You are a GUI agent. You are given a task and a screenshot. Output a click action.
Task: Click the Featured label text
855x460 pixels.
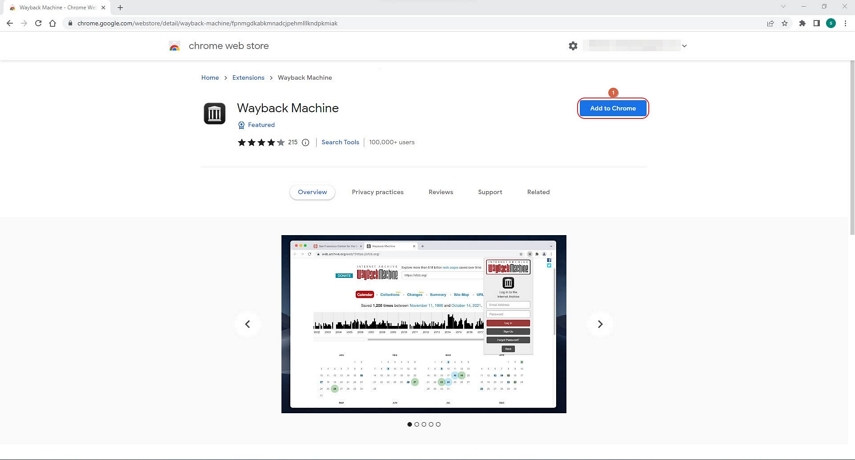(x=261, y=125)
